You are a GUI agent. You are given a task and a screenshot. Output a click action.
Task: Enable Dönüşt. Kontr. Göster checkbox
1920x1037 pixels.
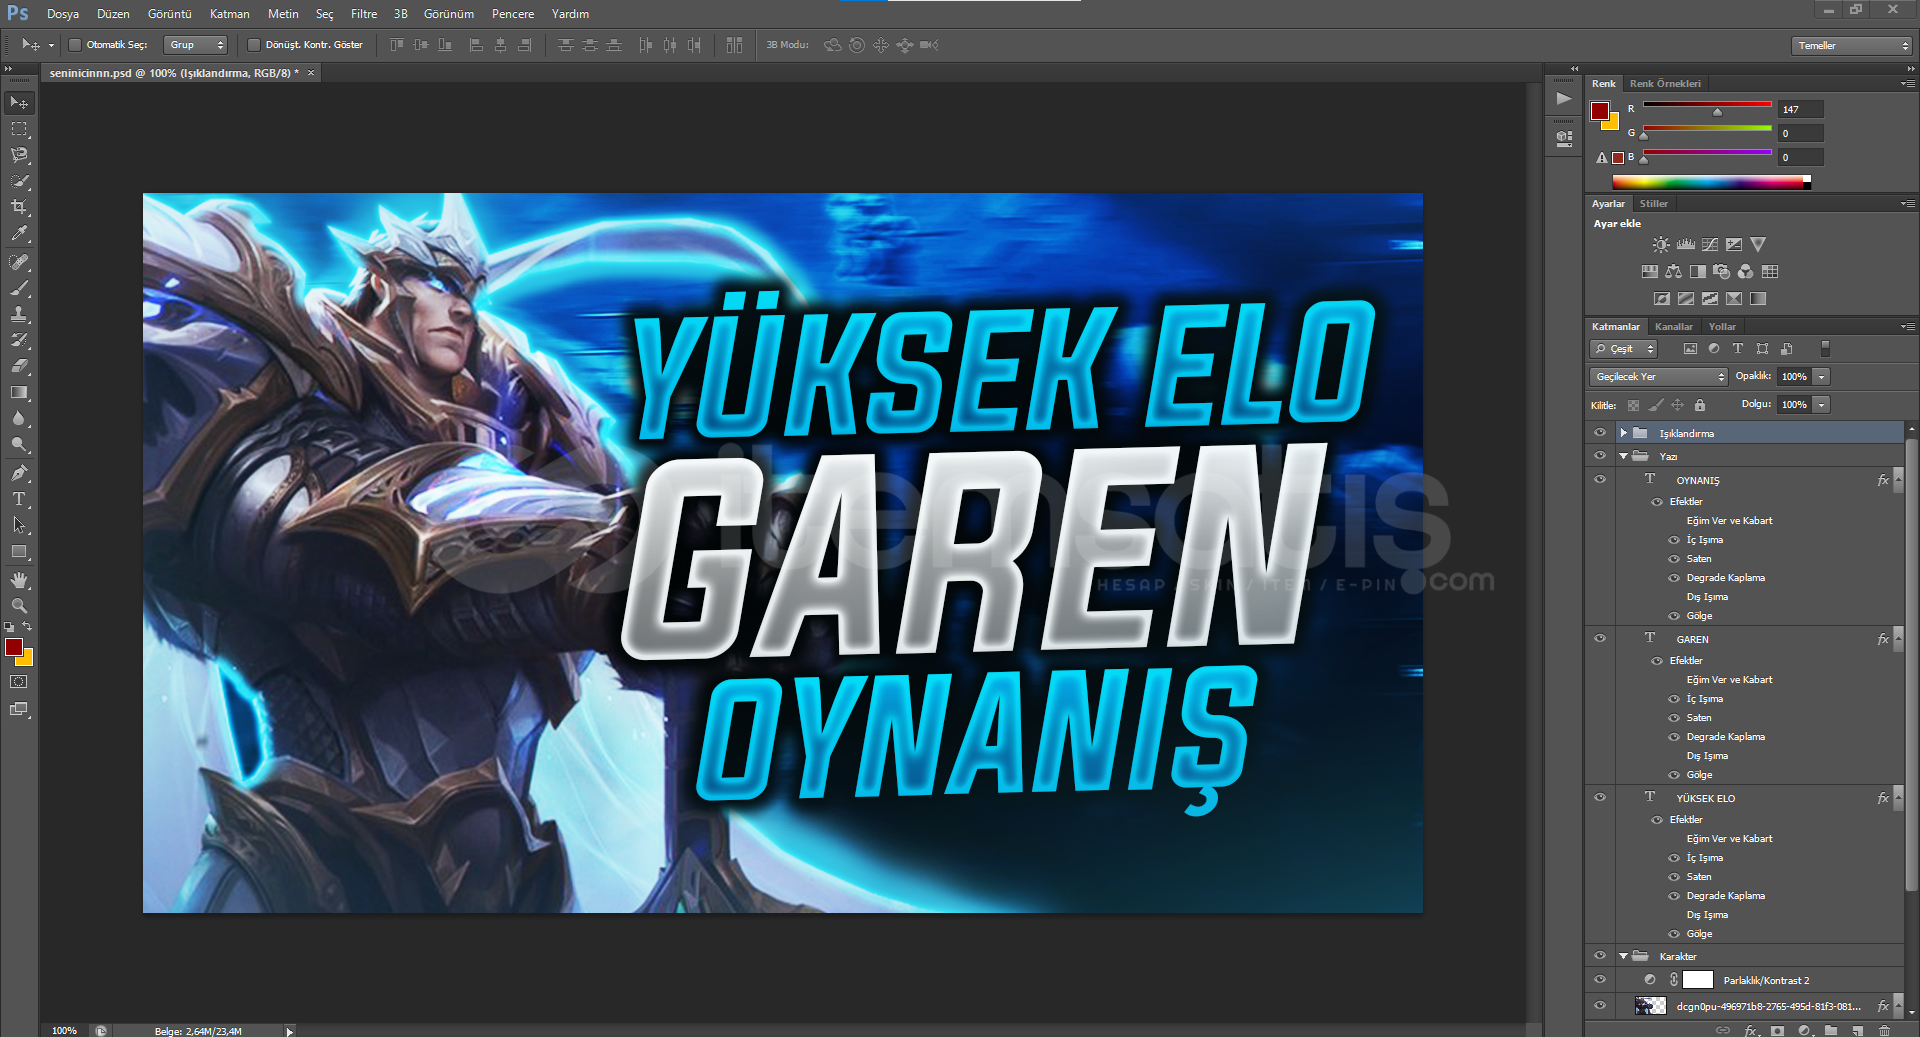tap(254, 45)
